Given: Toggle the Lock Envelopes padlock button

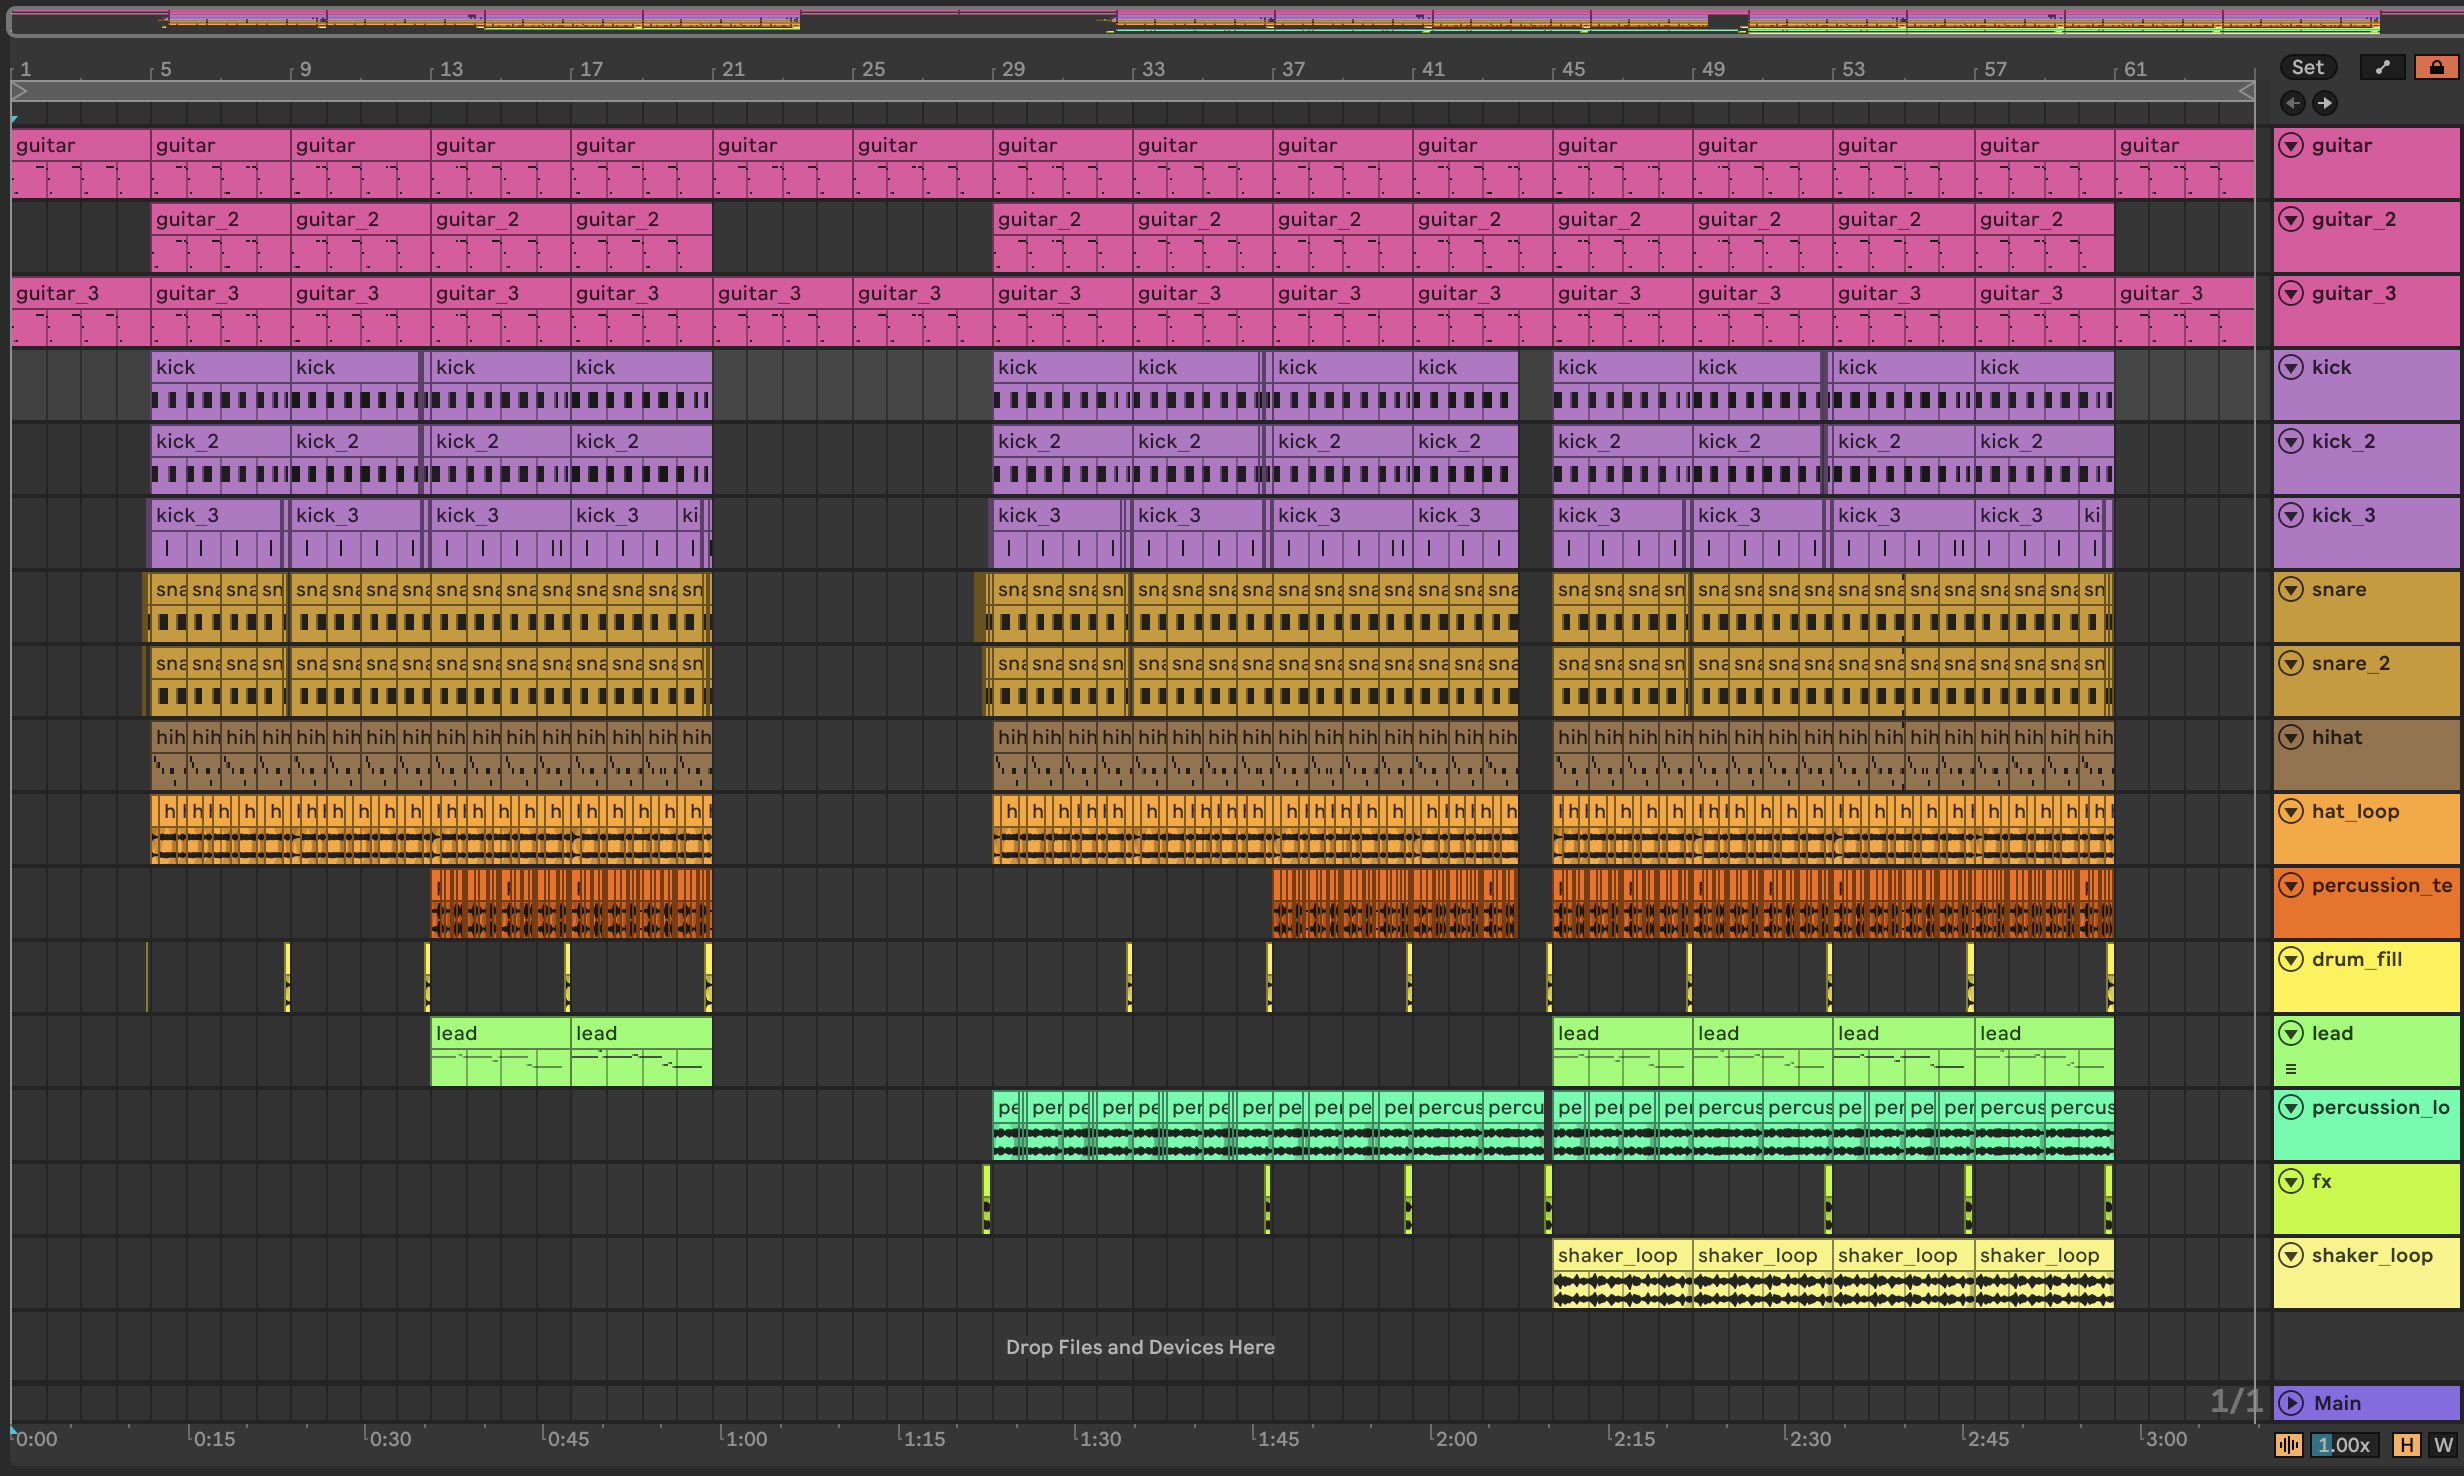Looking at the screenshot, I should (x=2436, y=67).
